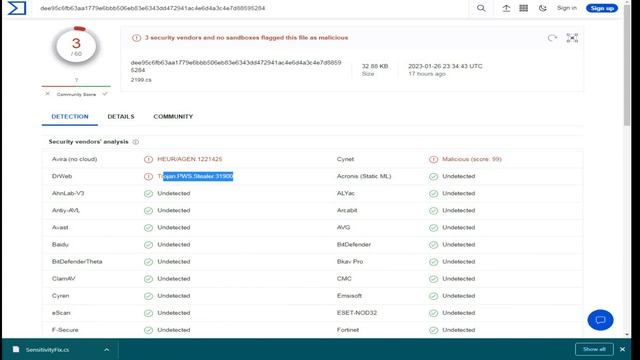
Task: Click the reanalyze file icon
Action: pyautogui.click(x=552, y=38)
